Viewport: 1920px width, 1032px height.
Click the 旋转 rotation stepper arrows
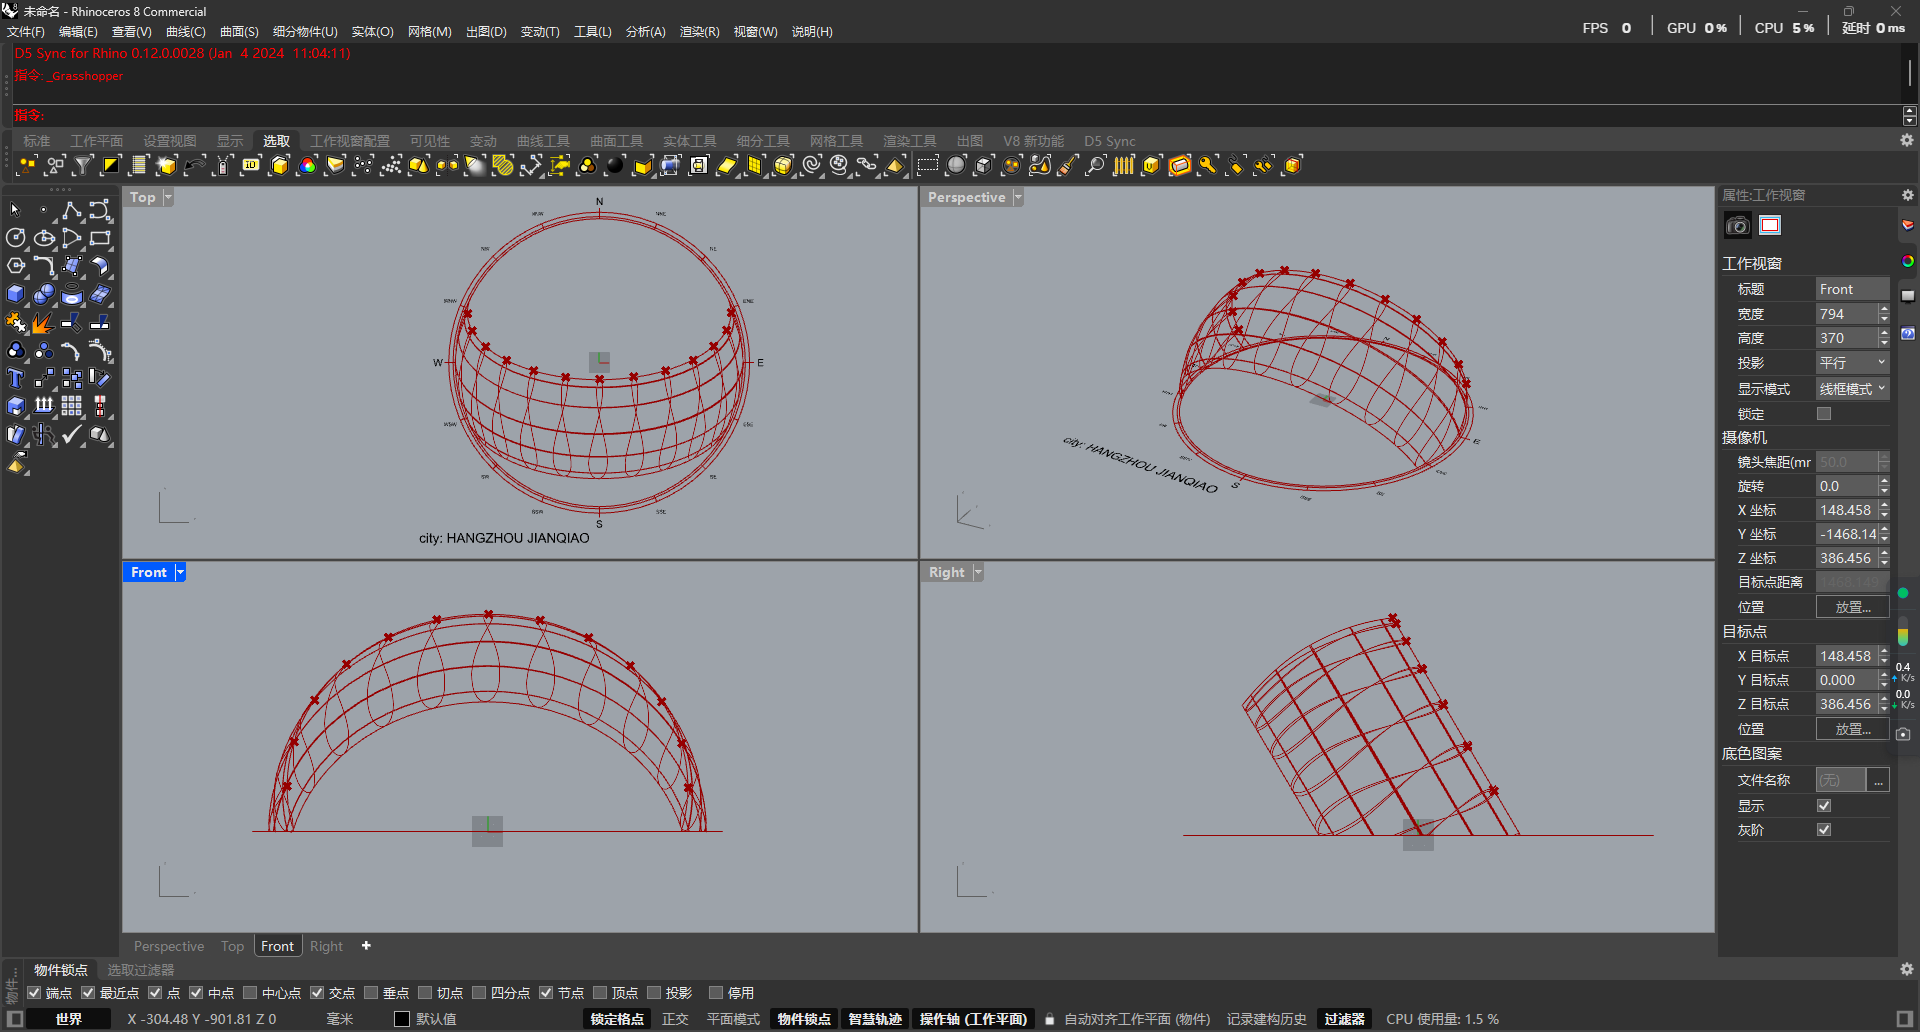point(1884,486)
